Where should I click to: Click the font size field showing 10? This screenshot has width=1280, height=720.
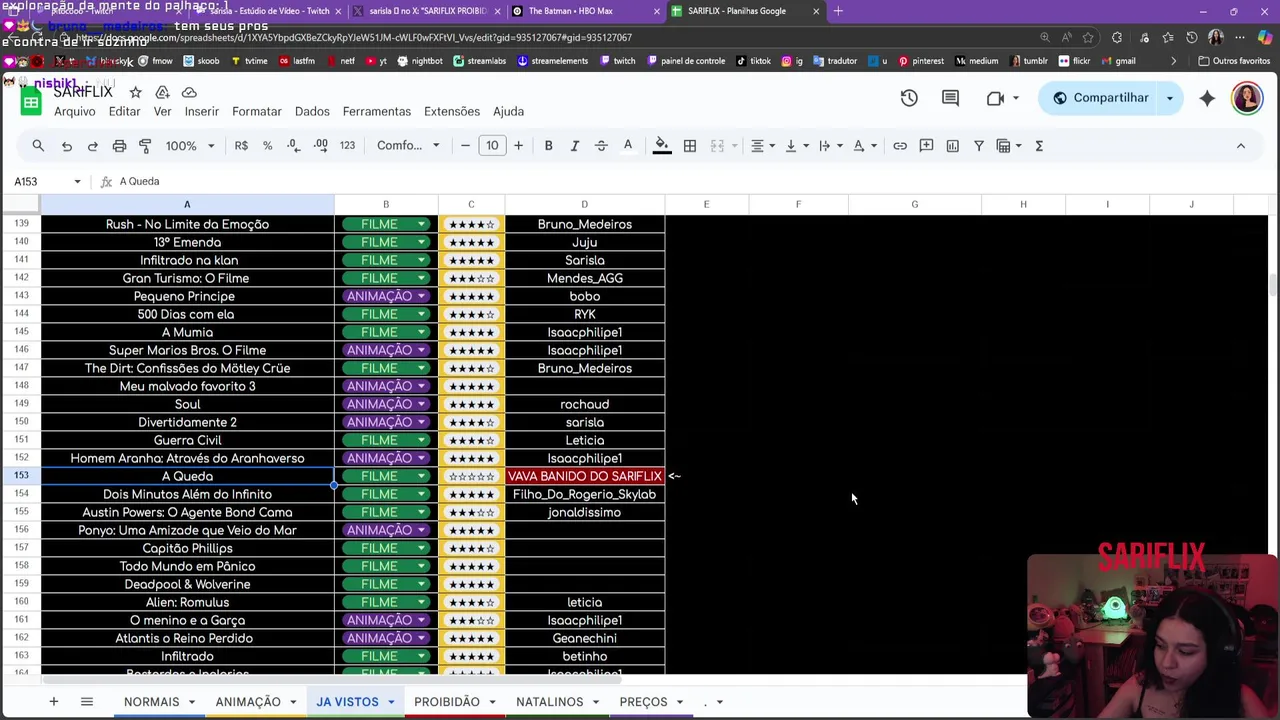[x=492, y=146]
